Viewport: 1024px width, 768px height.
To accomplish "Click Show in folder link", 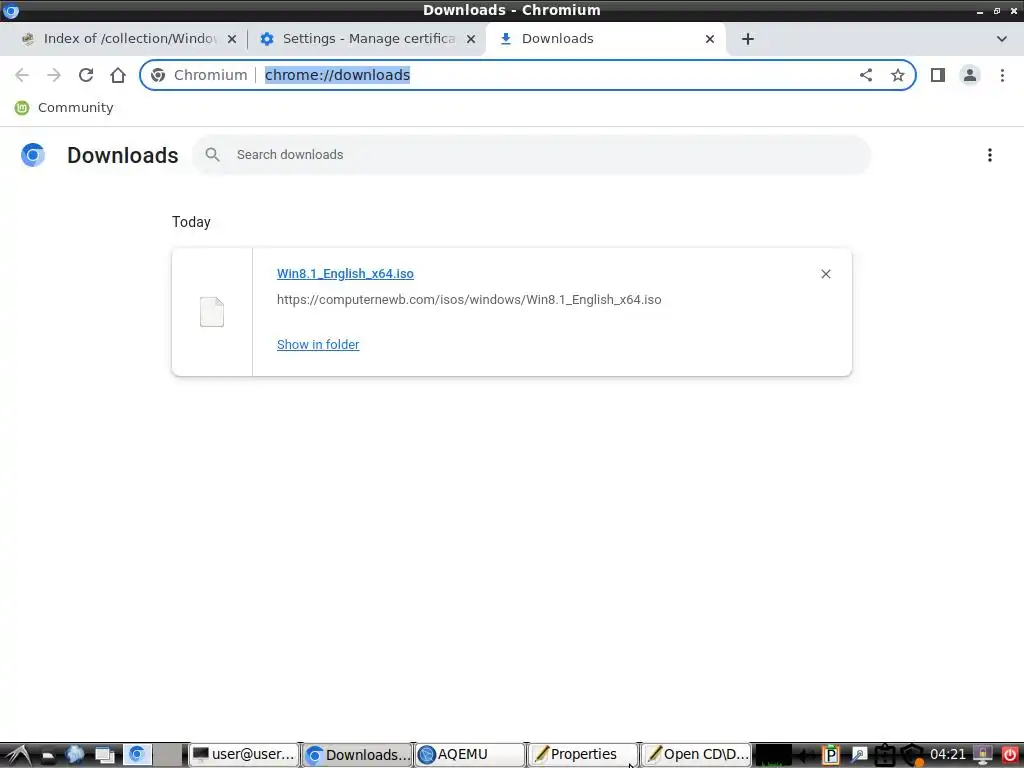I will click(318, 344).
